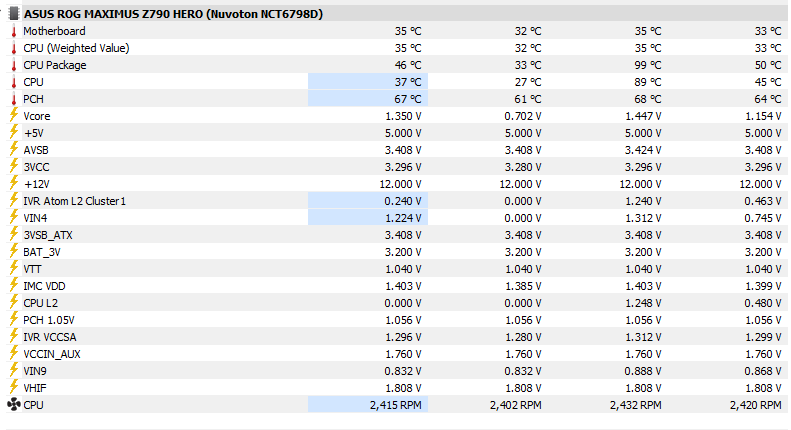791x430 pixels.
Task: Click the voltage icon next to +12V
Action: coord(13,184)
